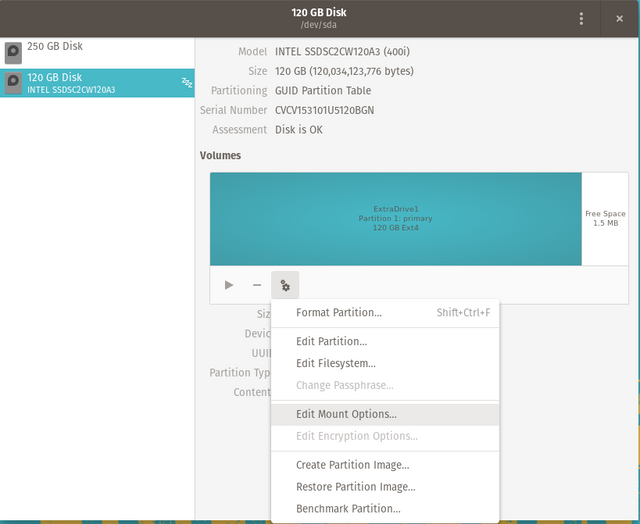
Task: Click the mount partition play icon
Action: (x=229, y=285)
